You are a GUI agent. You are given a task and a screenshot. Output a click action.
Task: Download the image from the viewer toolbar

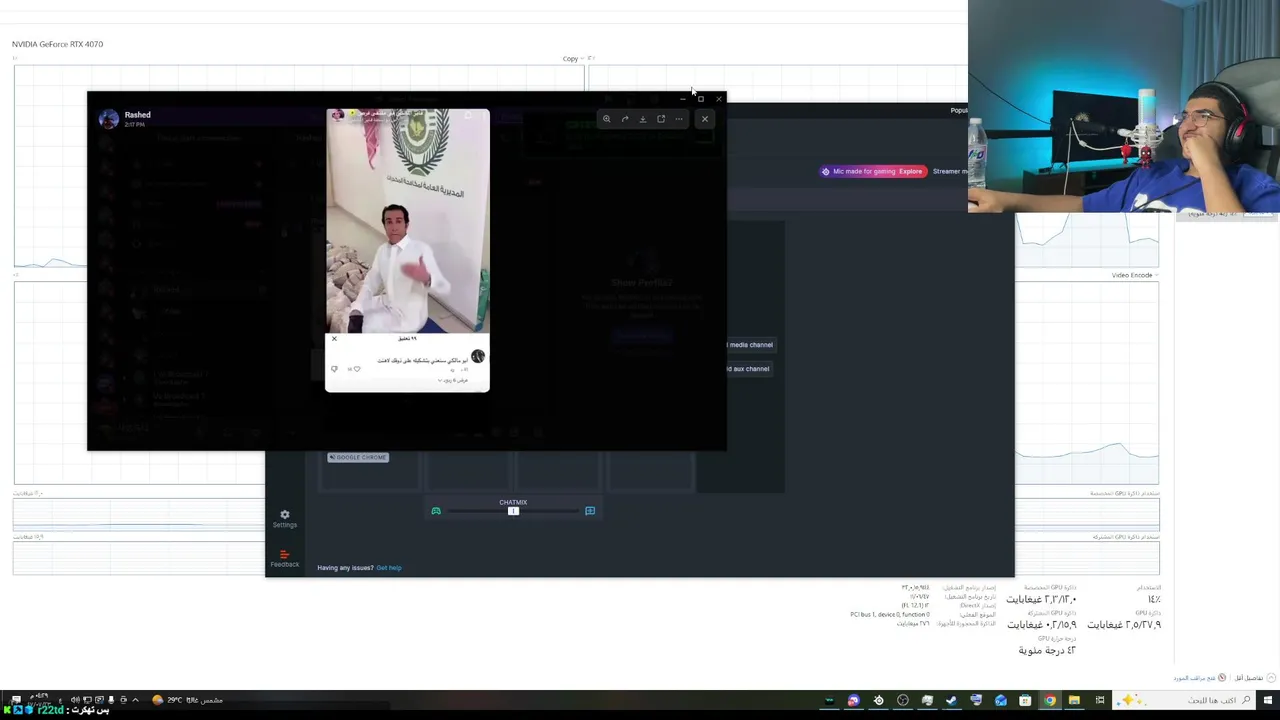click(x=643, y=119)
